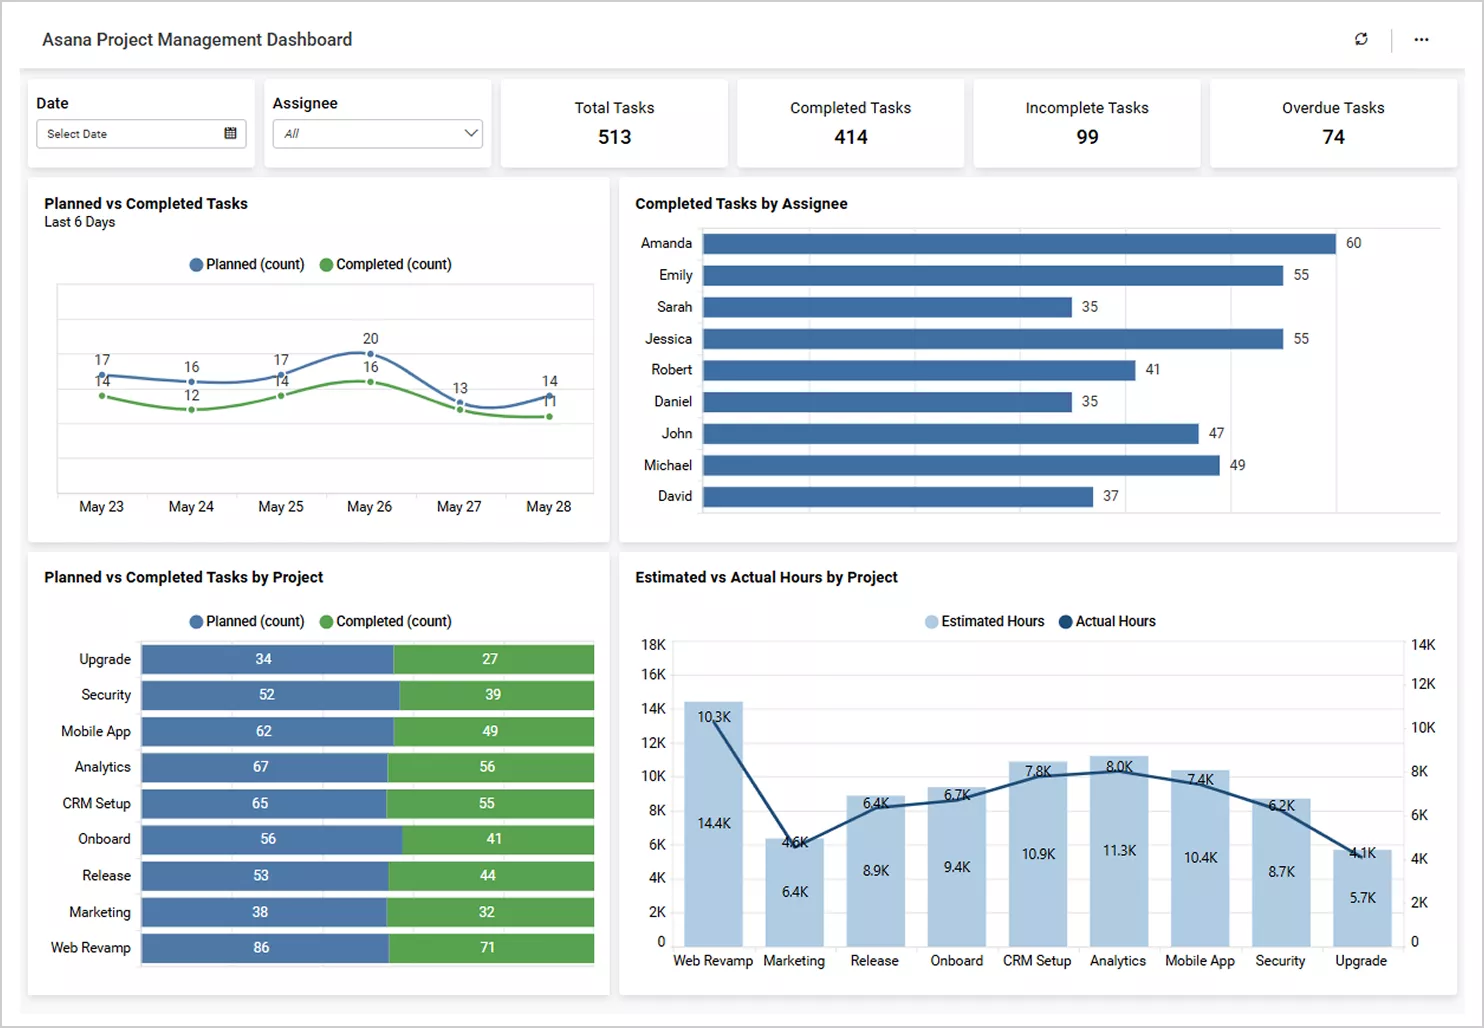Select Amanda's bar with value 60
This screenshot has width=1484, height=1028.
1019,243
